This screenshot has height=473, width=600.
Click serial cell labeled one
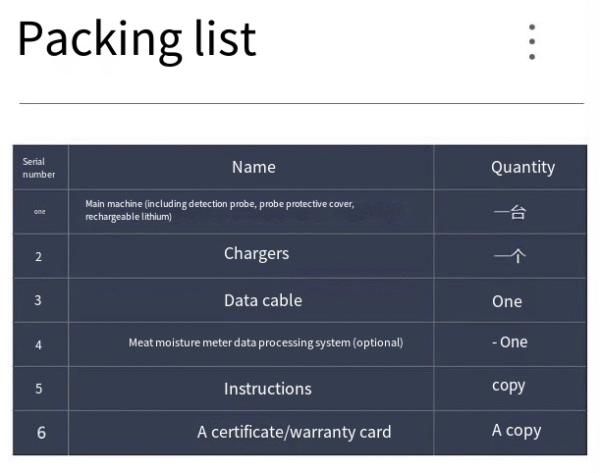pyautogui.click(x=39, y=211)
